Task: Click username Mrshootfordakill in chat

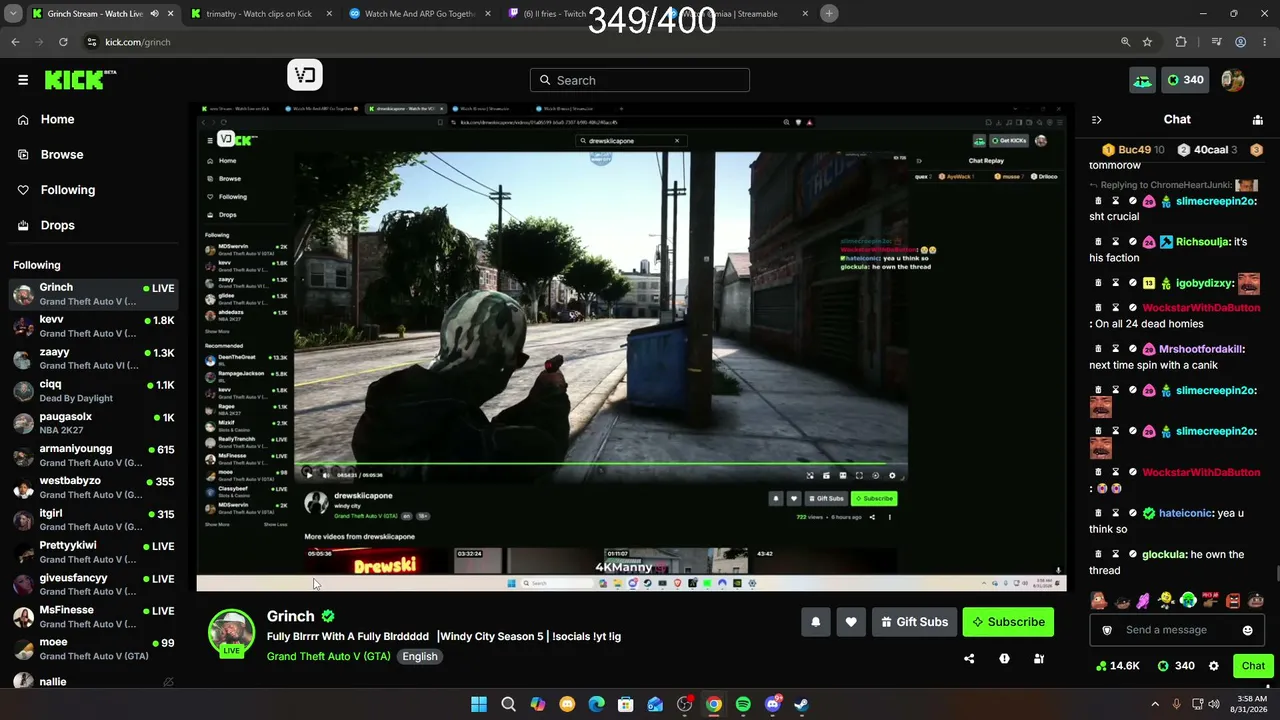Action: 1201,349
